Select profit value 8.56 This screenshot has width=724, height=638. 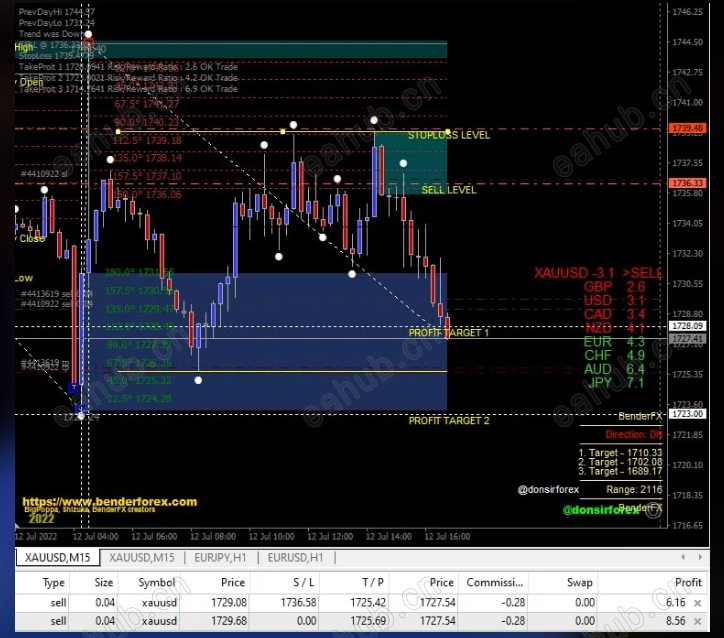click(676, 621)
